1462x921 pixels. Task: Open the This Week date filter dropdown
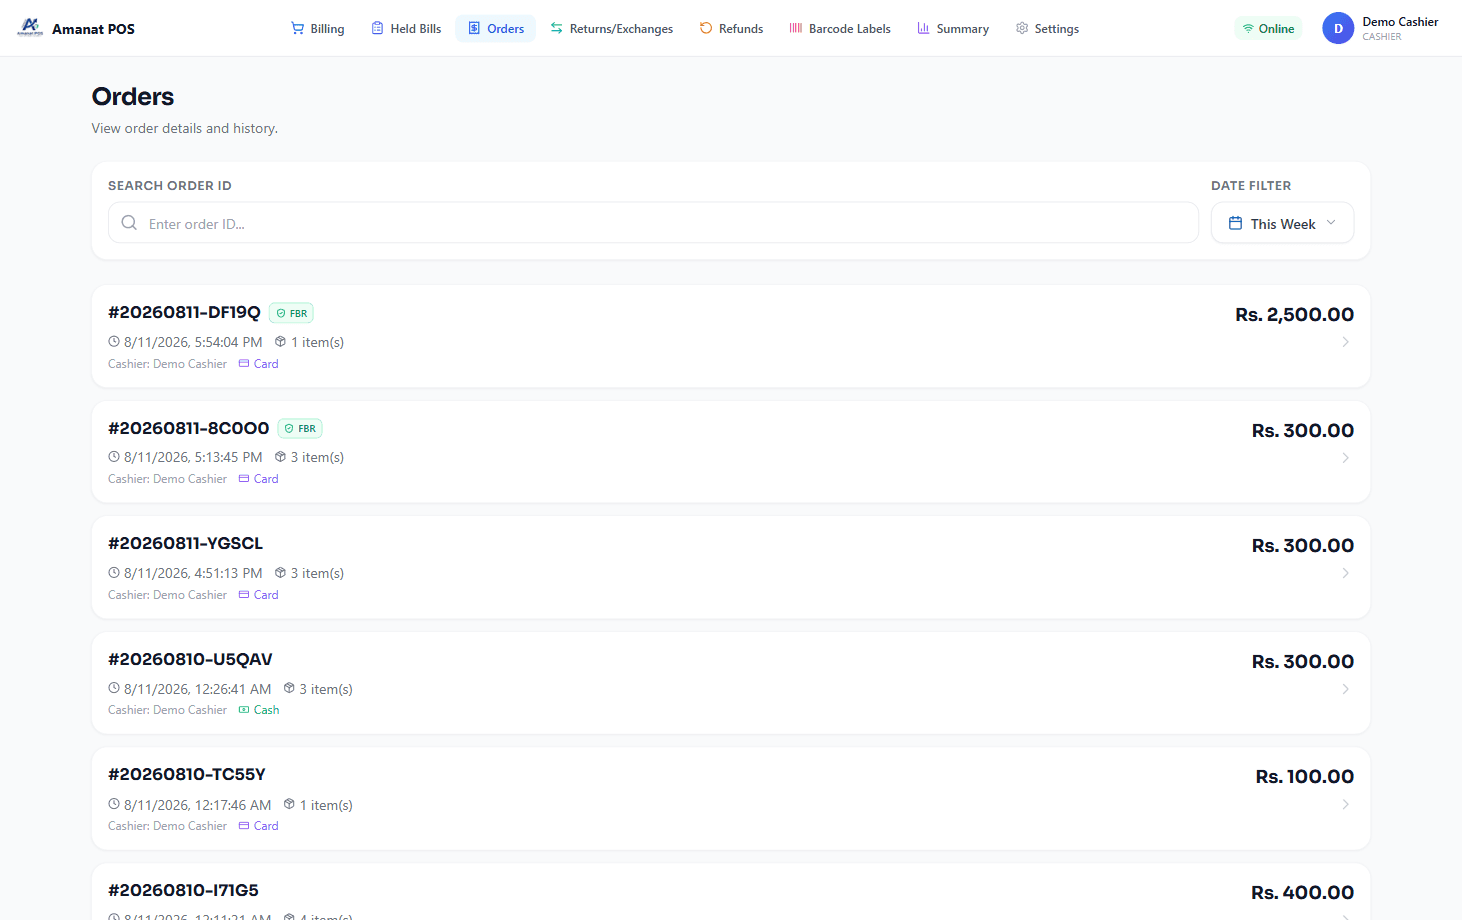pyautogui.click(x=1282, y=223)
